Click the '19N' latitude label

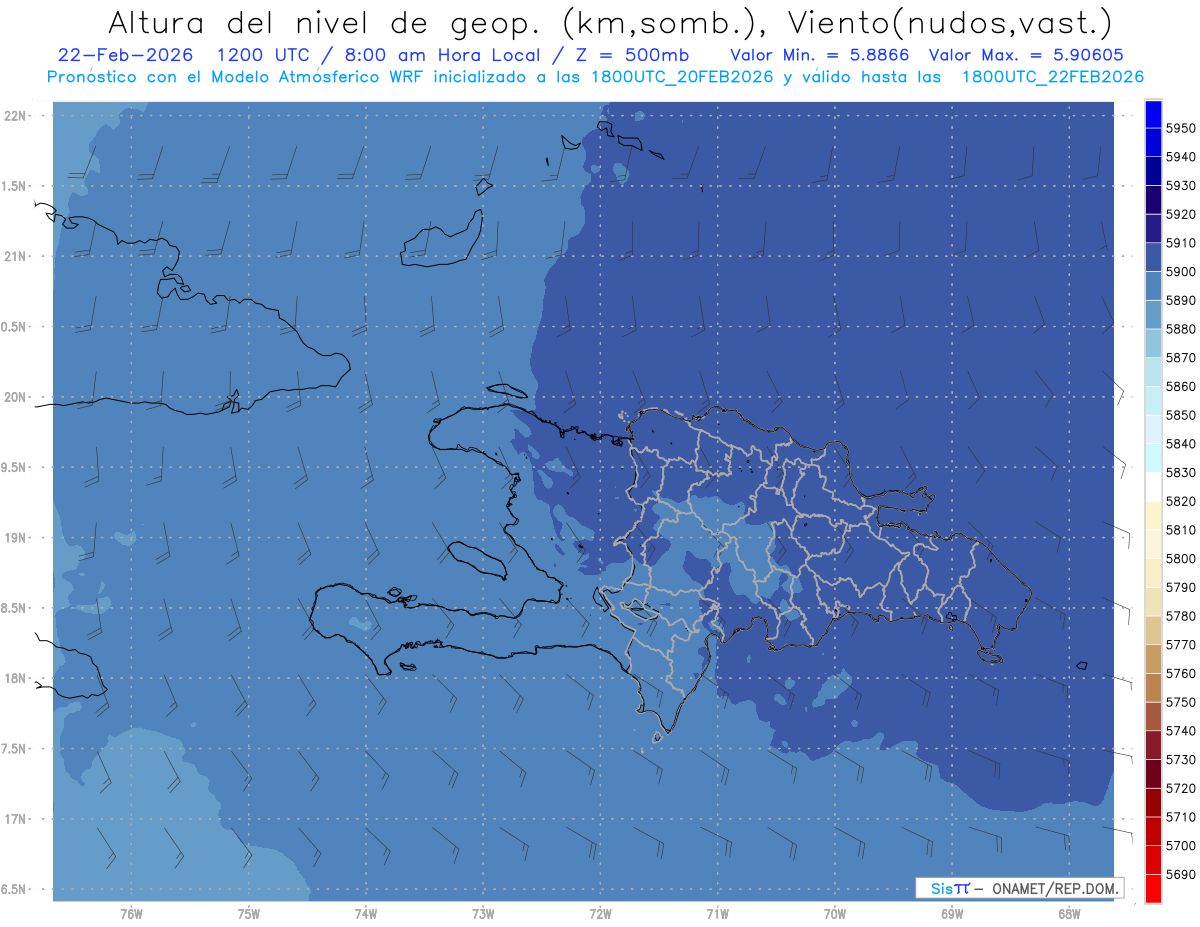click(14, 538)
